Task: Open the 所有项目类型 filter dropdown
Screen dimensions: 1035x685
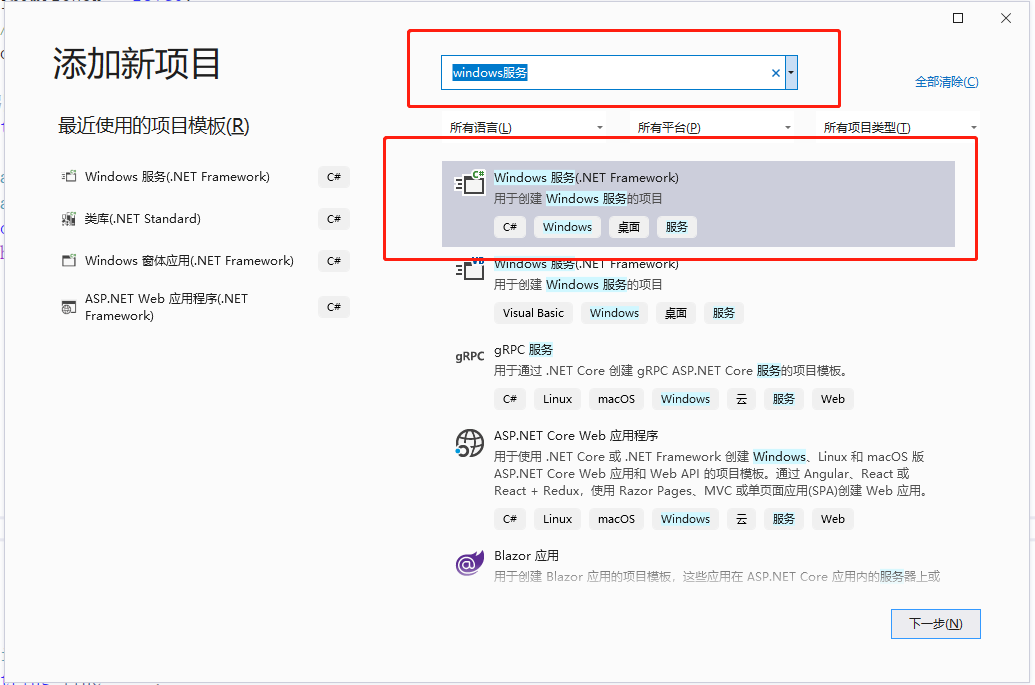Action: [x=898, y=127]
